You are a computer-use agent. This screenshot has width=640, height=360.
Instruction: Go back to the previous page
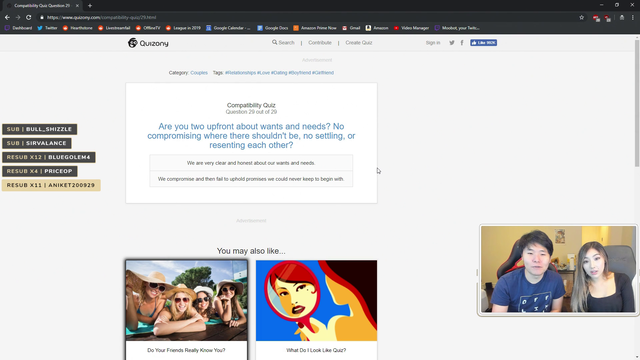(7, 18)
